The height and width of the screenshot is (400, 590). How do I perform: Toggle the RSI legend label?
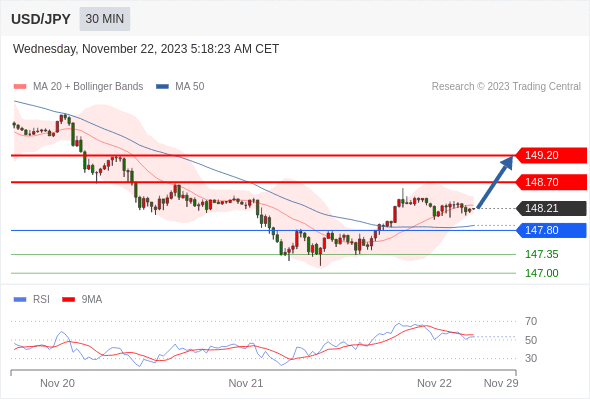(x=41, y=300)
